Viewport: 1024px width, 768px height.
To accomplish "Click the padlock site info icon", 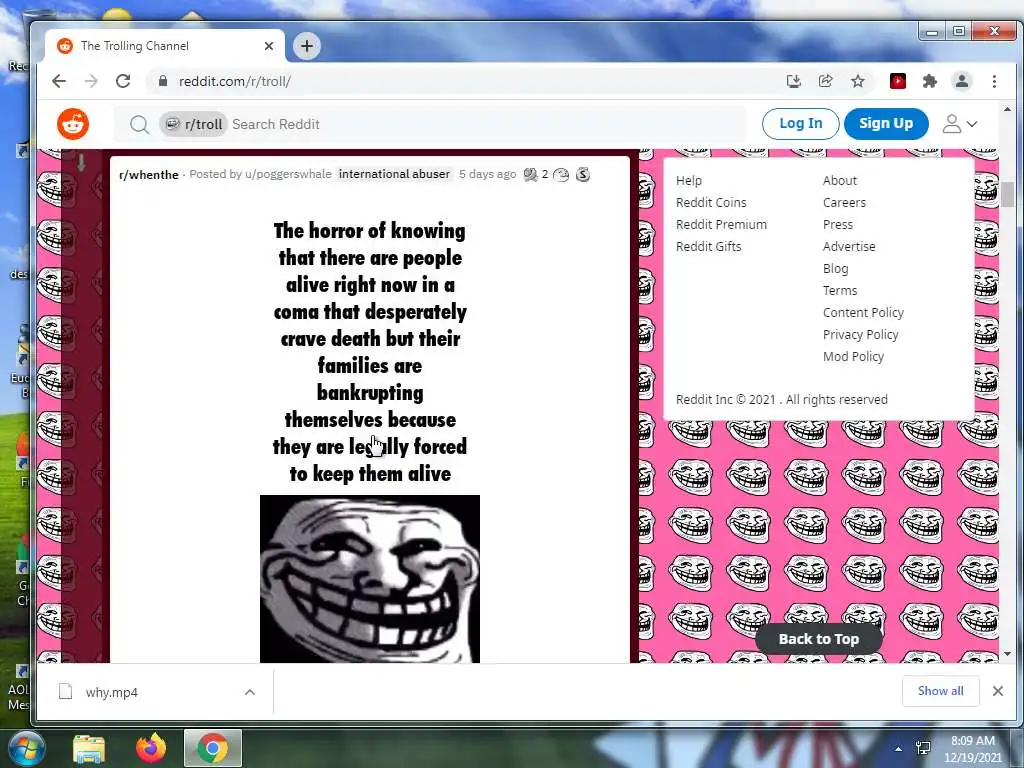I will pyautogui.click(x=163, y=81).
